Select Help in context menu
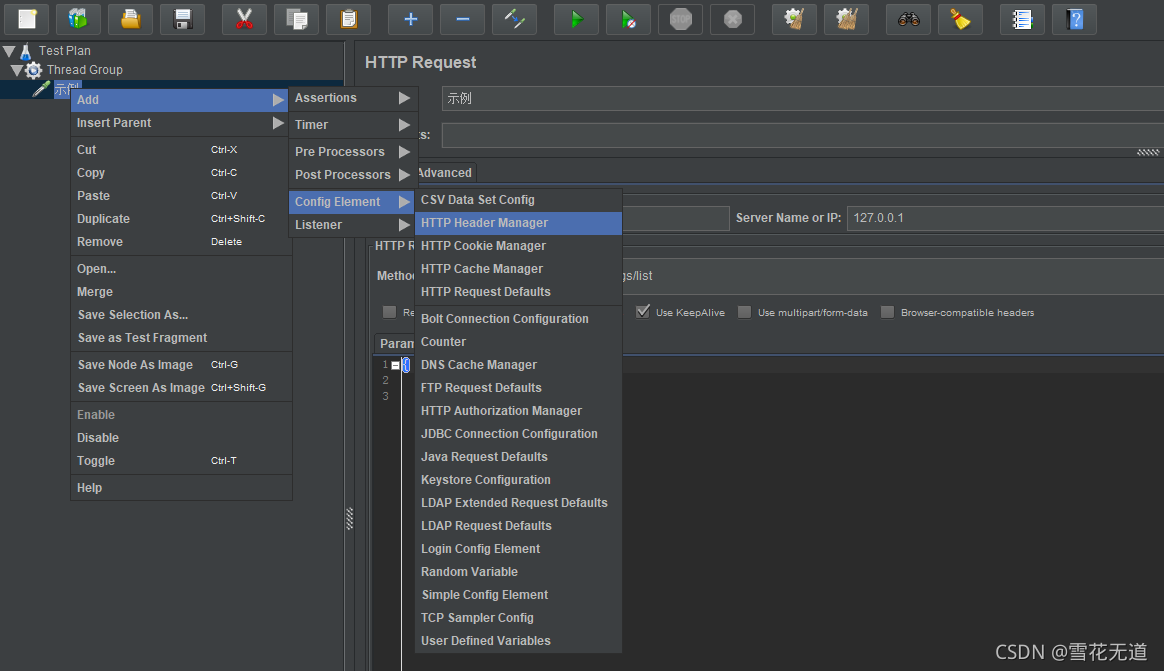The width and height of the screenshot is (1164, 671). pos(180,488)
